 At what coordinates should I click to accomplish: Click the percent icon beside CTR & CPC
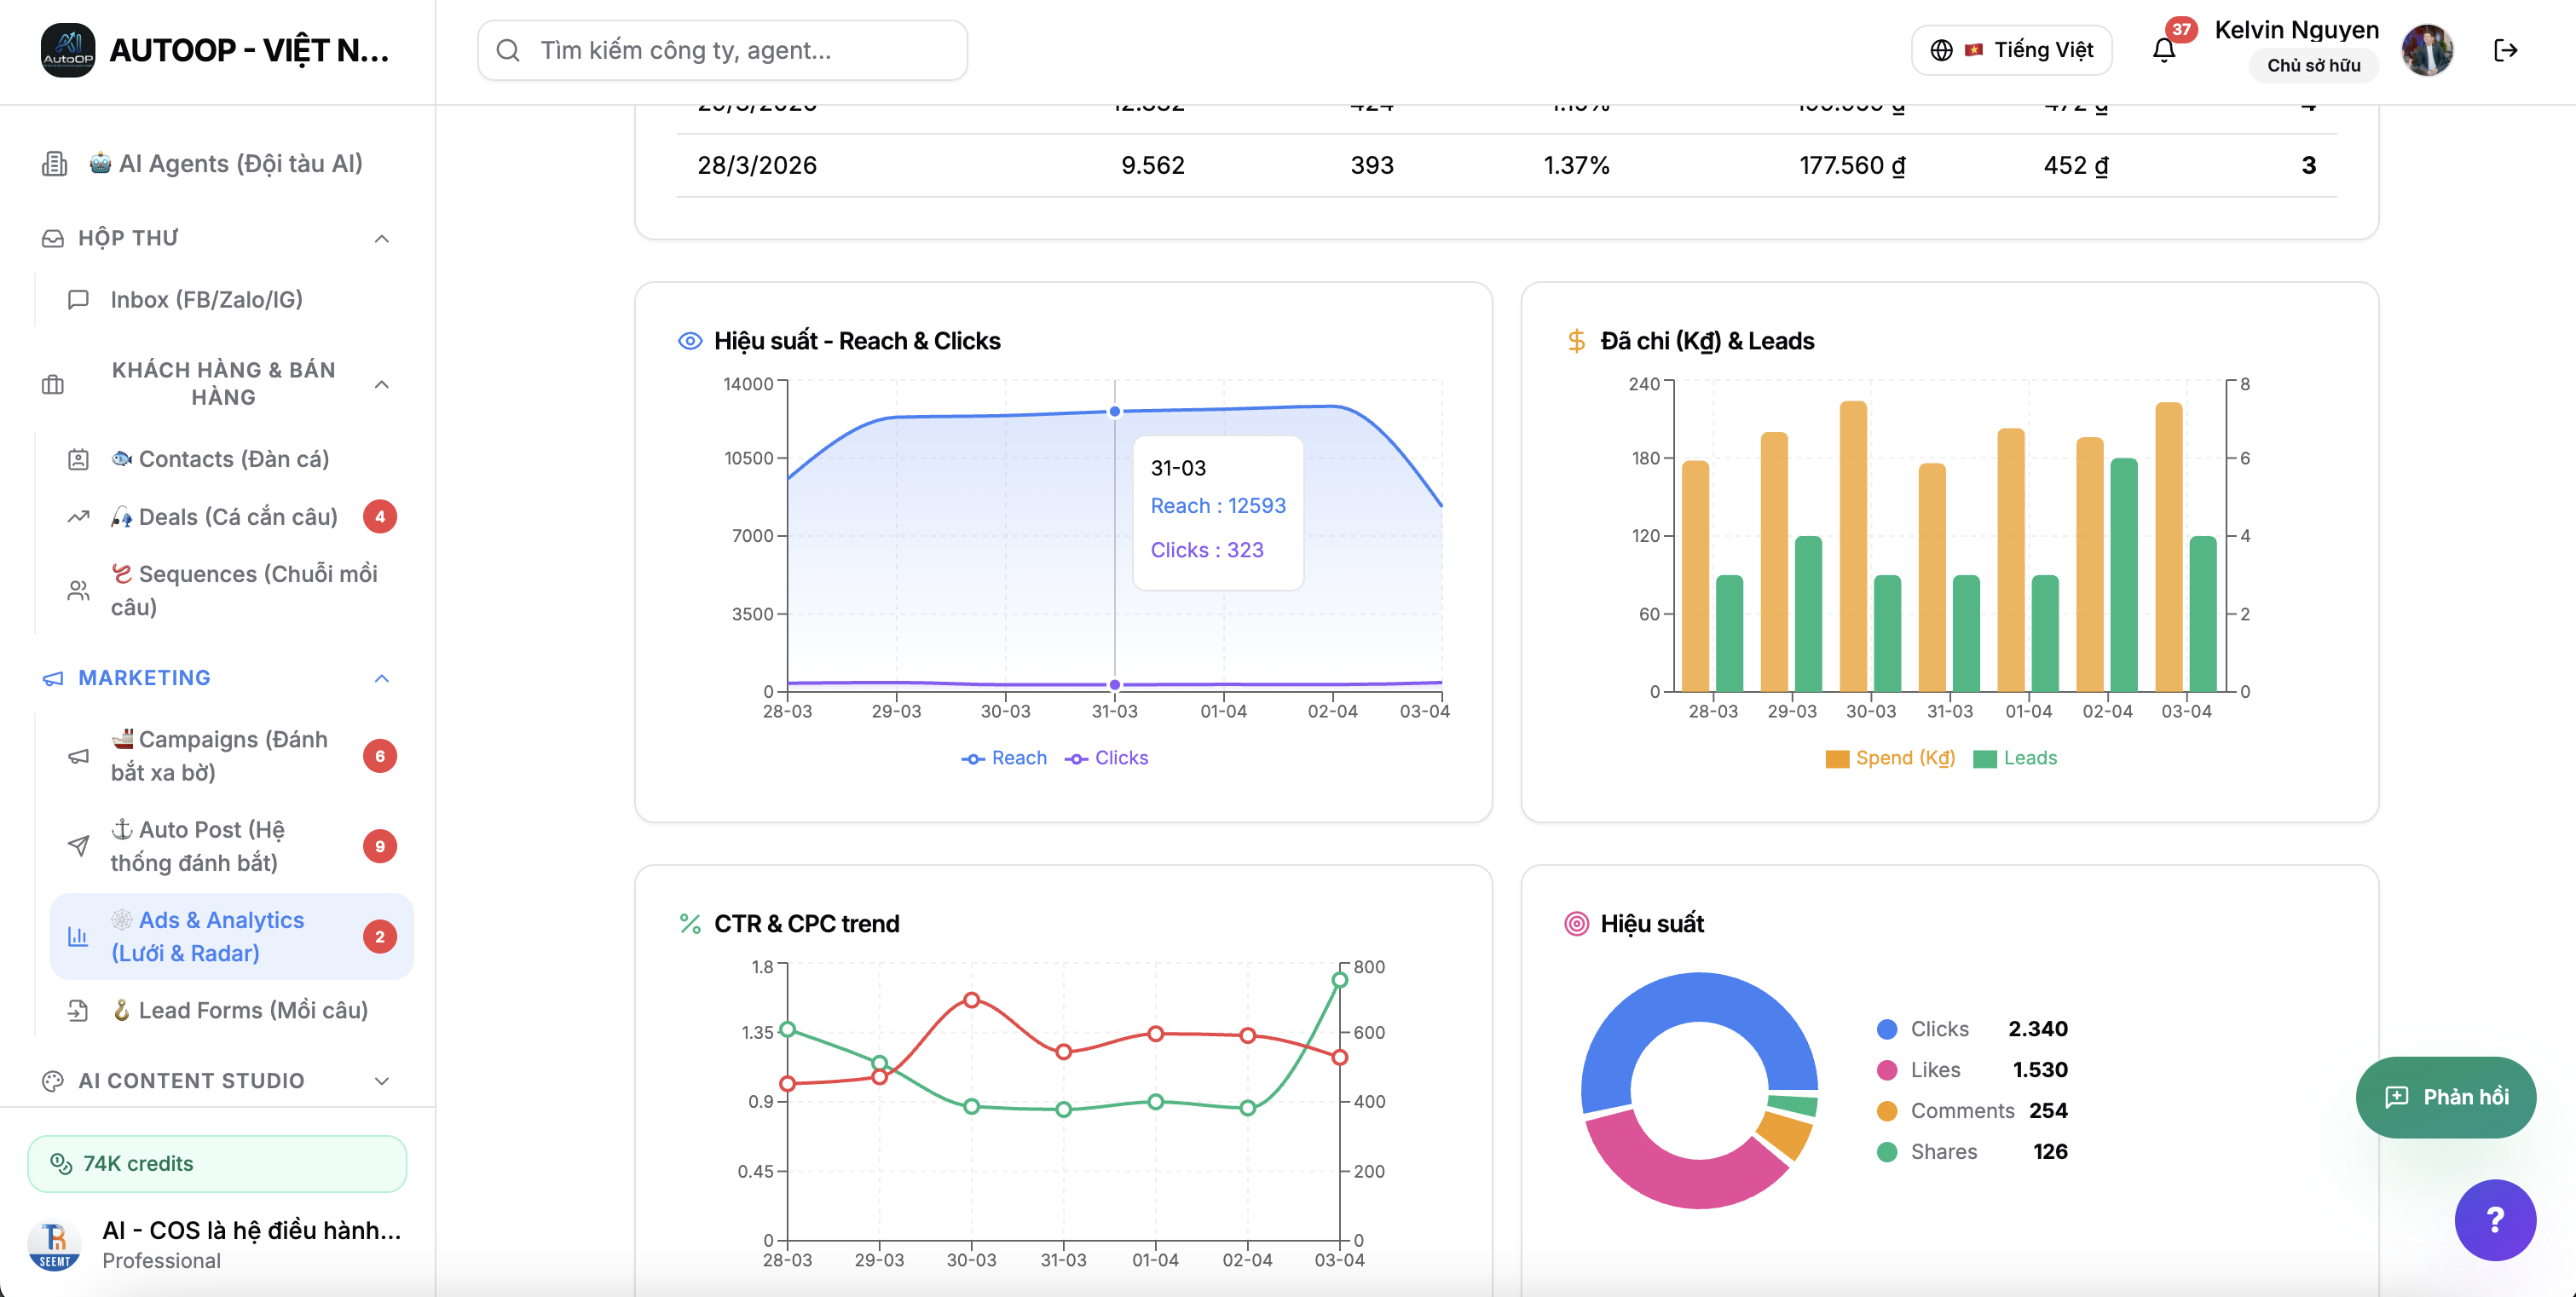pyautogui.click(x=690, y=923)
